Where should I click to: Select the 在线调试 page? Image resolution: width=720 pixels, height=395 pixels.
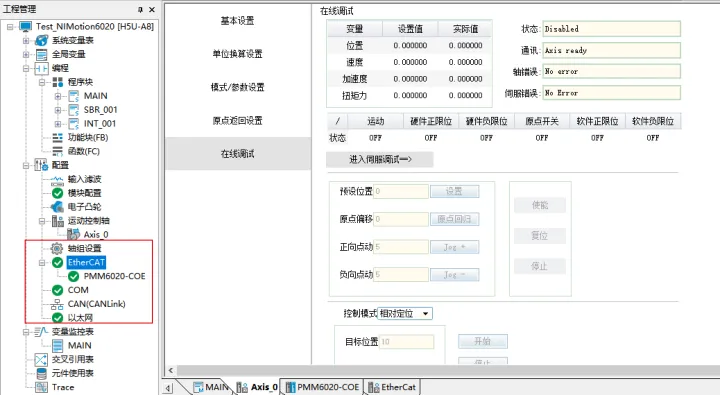[237, 154]
